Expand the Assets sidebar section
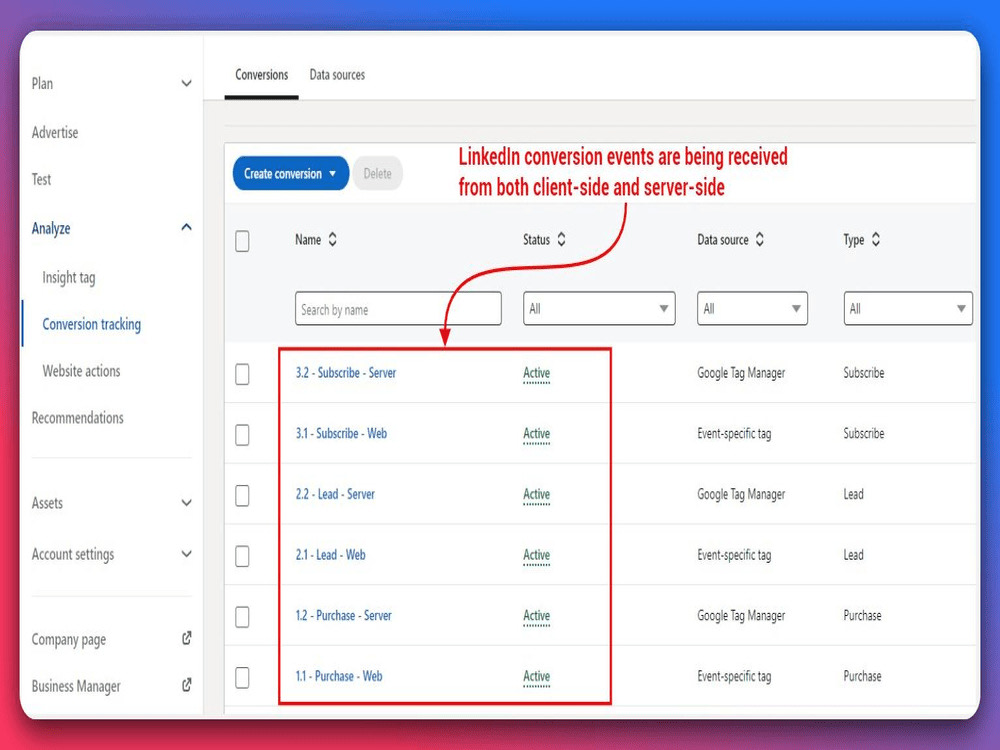 pyautogui.click(x=186, y=503)
